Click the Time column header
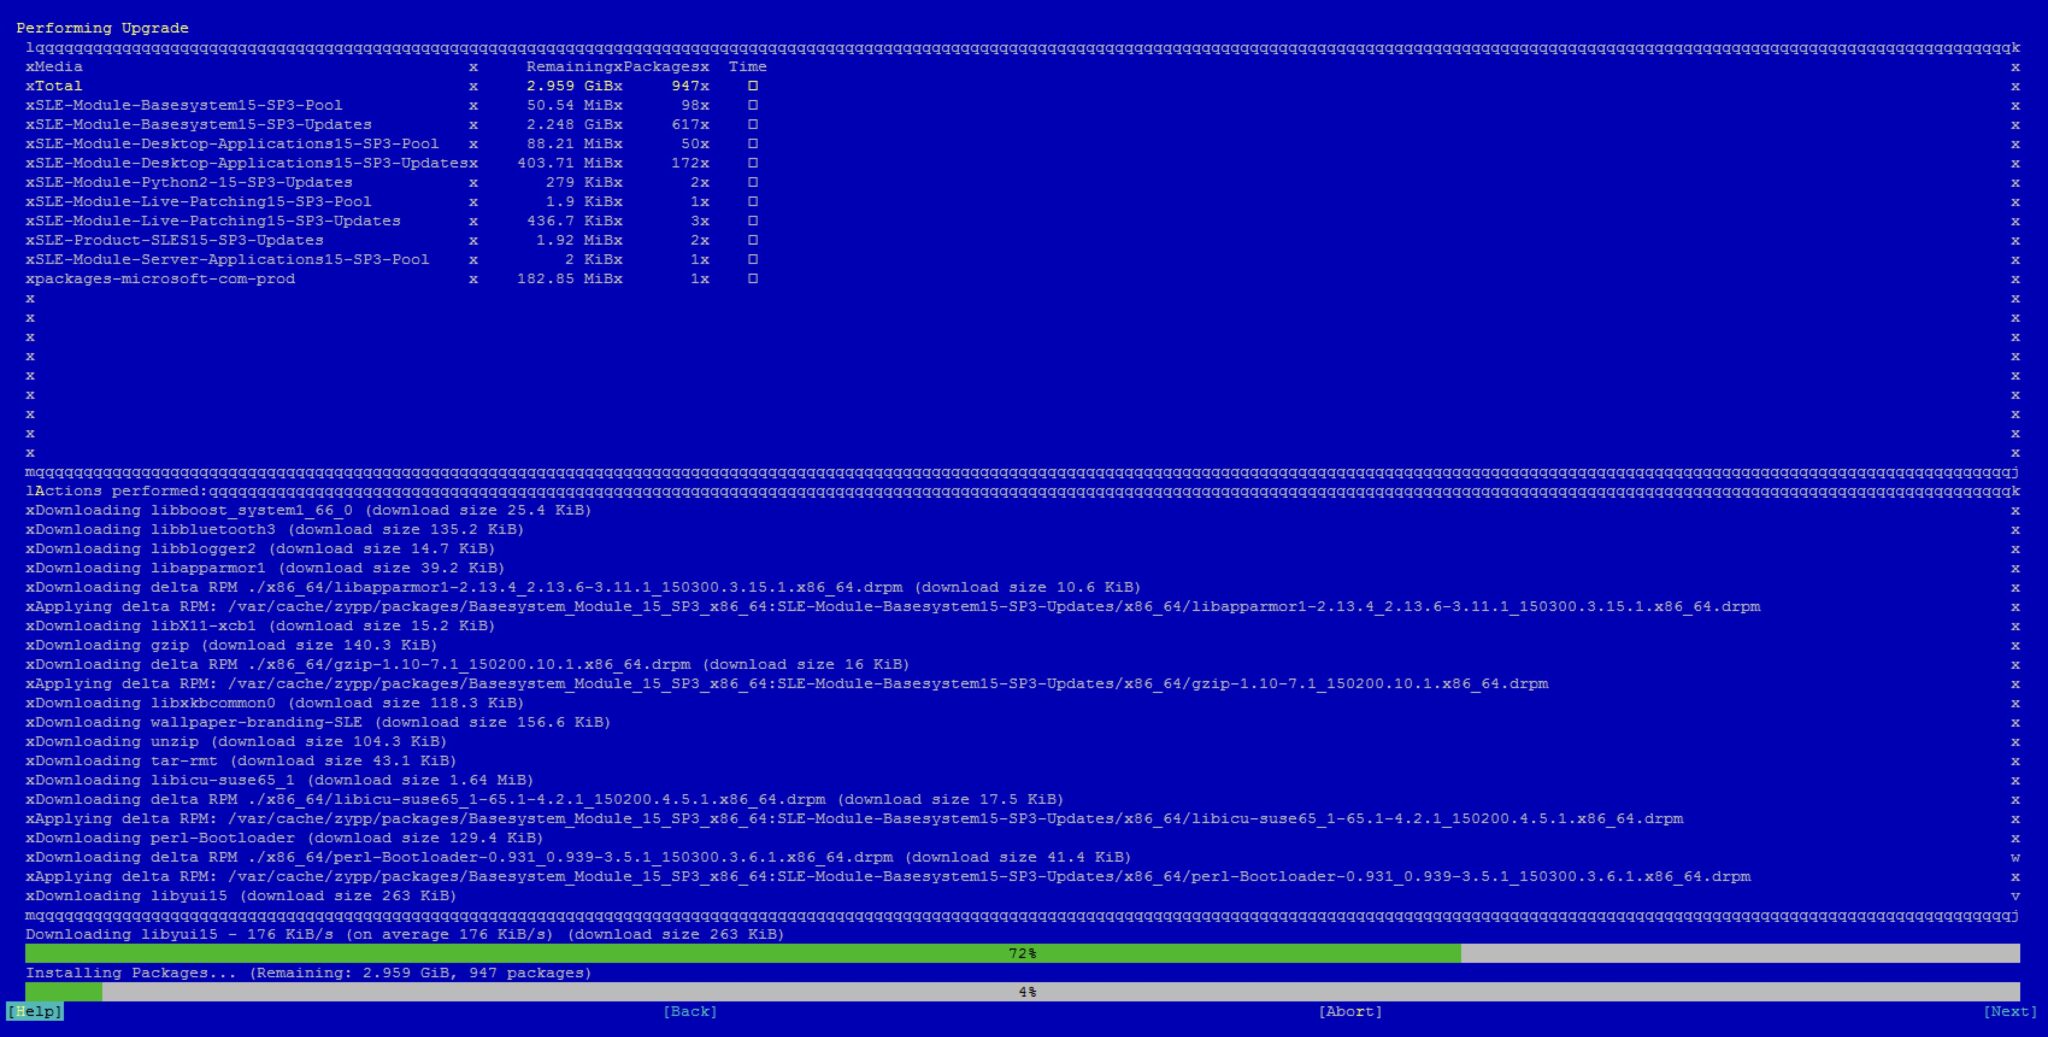Screen dimensions: 2048x1037 (747, 67)
